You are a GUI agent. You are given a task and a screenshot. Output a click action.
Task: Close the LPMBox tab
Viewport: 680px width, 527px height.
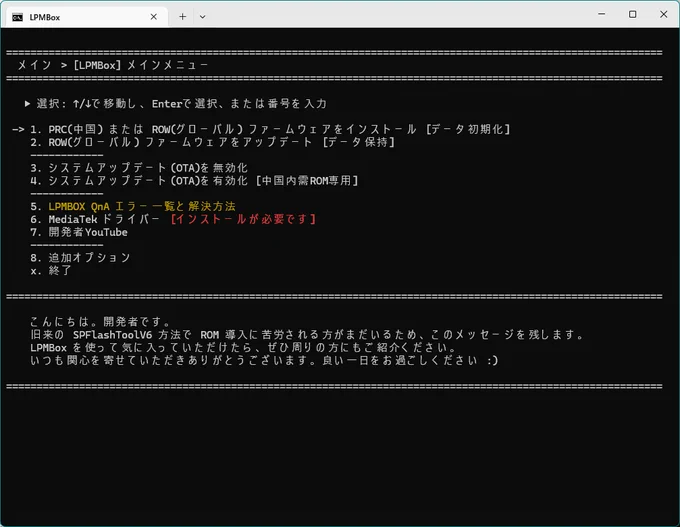[154, 17]
